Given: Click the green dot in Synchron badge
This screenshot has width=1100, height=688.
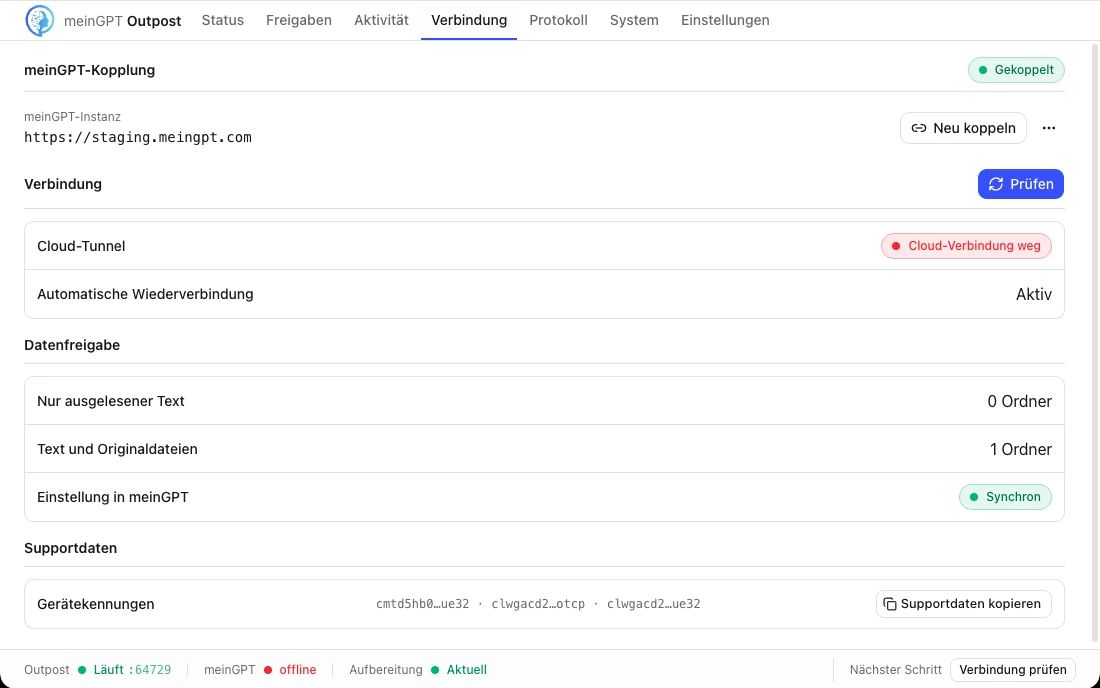Looking at the screenshot, I should 973,497.
